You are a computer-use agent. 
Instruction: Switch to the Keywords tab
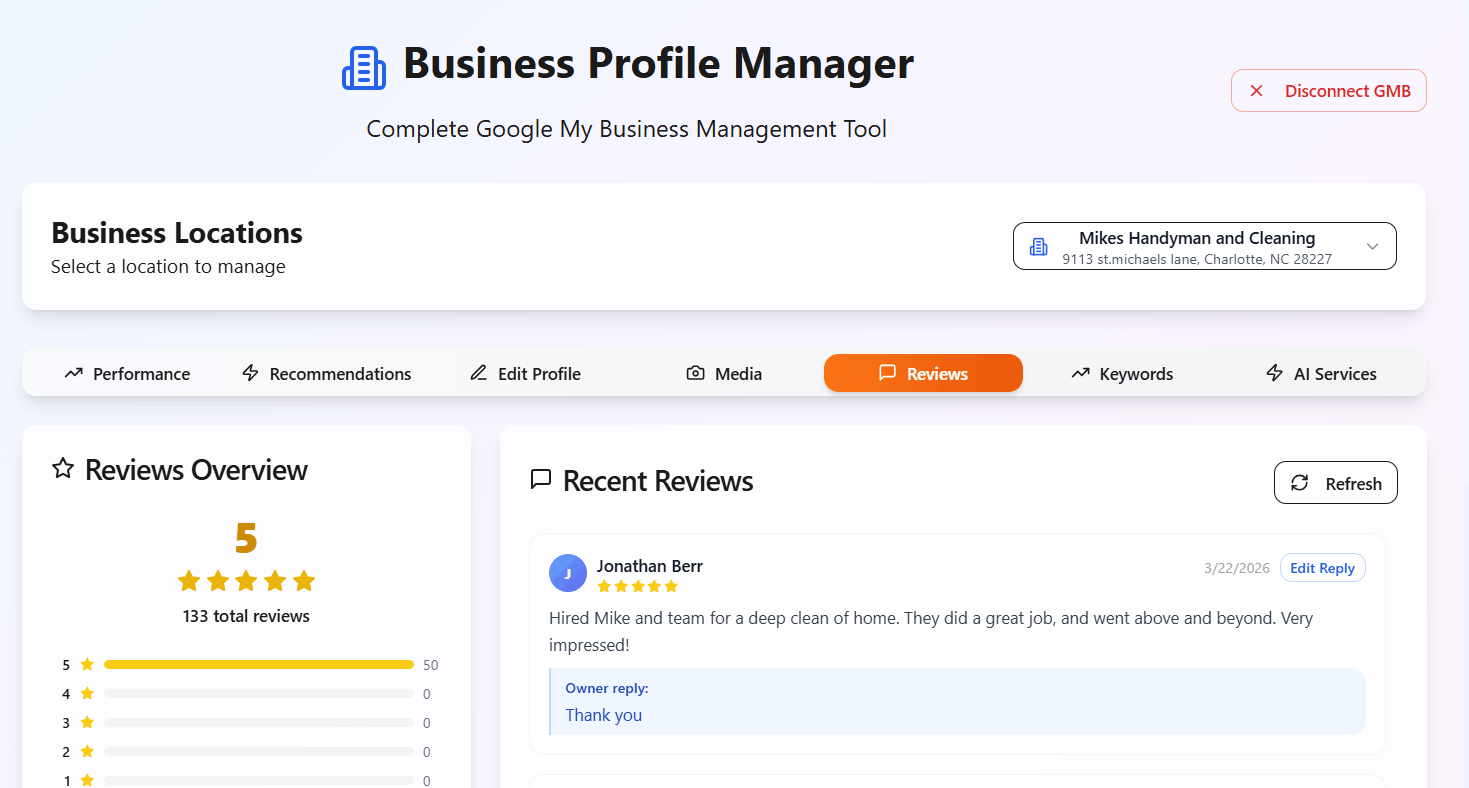point(1121,373)
